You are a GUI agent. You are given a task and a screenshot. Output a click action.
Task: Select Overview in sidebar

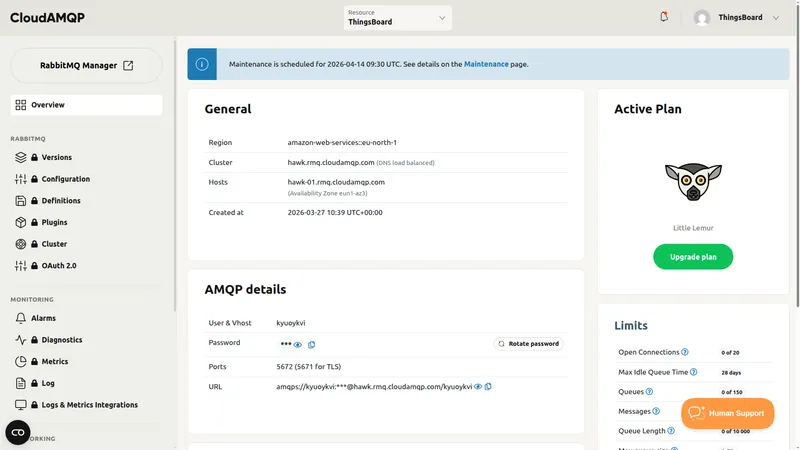pyautogui.click(x=86, y=105)
